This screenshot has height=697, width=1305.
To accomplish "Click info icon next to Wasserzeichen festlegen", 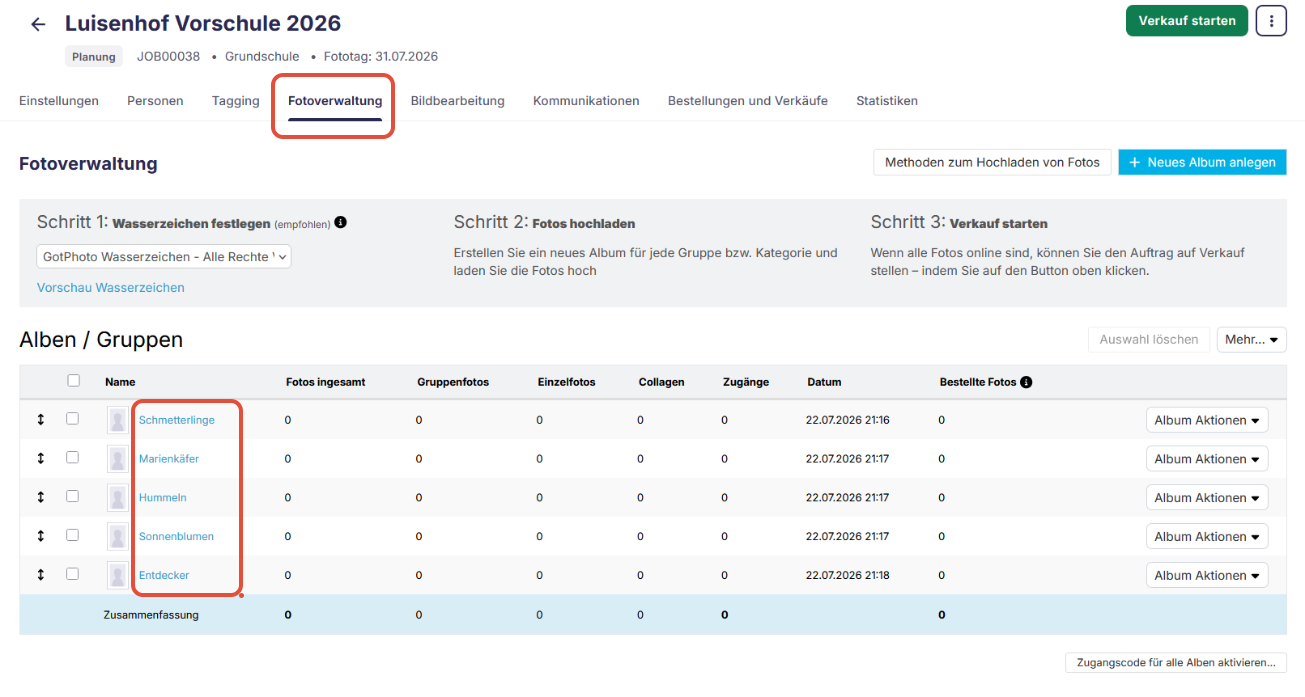I will click(341, 222).
